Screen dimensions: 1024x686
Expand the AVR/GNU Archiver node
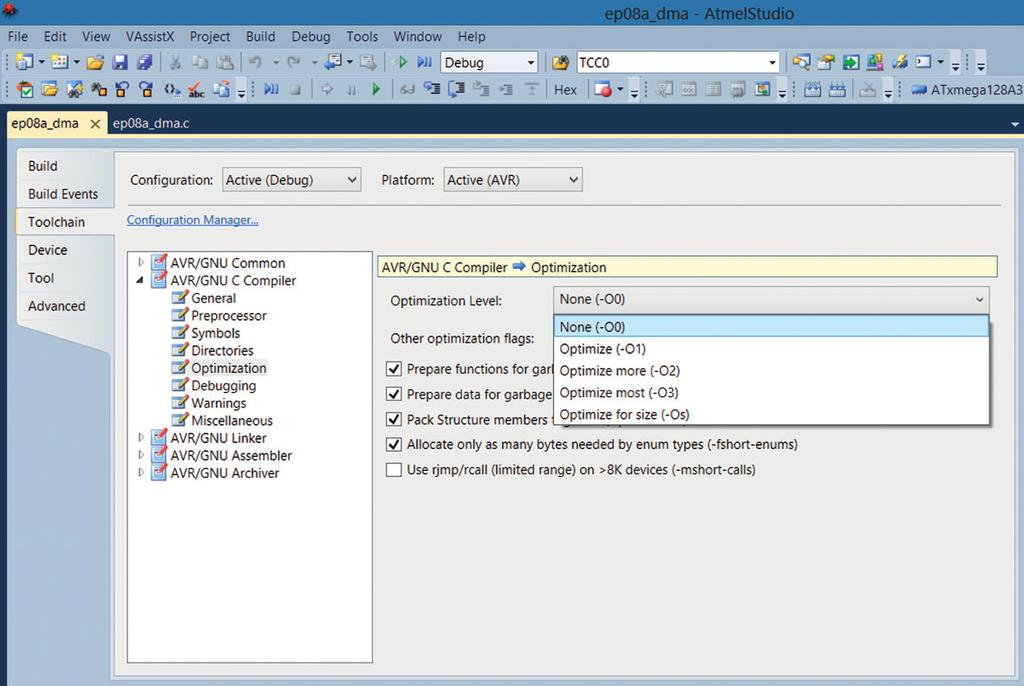point(140,472)
